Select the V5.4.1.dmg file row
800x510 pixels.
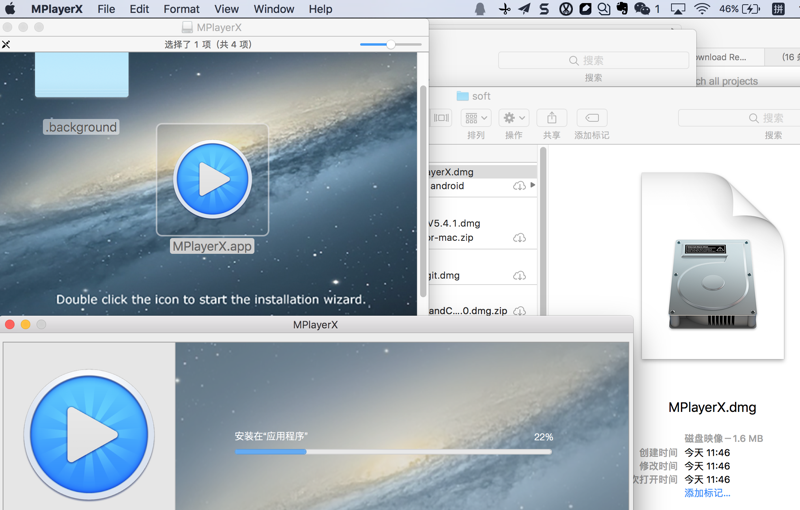pos(483,223)
